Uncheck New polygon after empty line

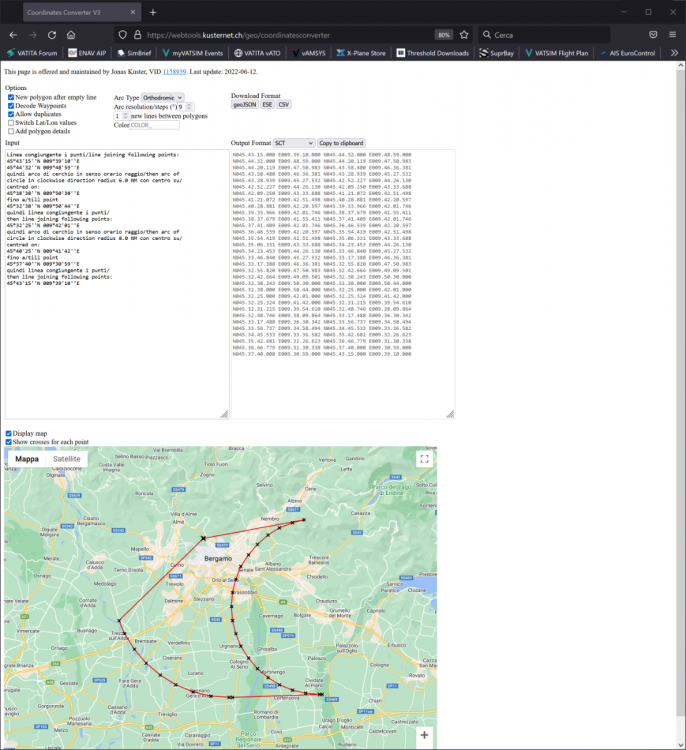click(x=9, y=97)
